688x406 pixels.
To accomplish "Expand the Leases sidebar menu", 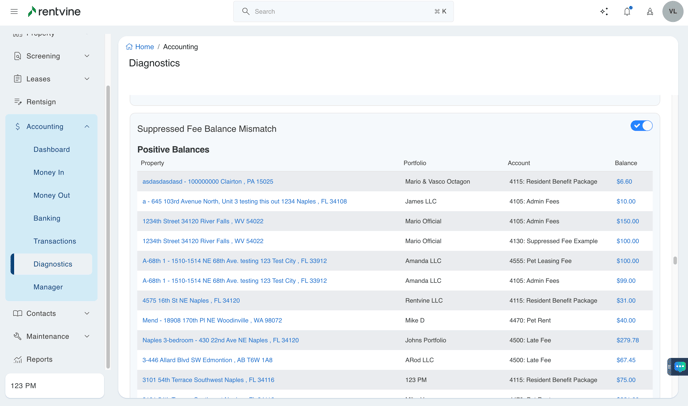I will pos(87,79).
